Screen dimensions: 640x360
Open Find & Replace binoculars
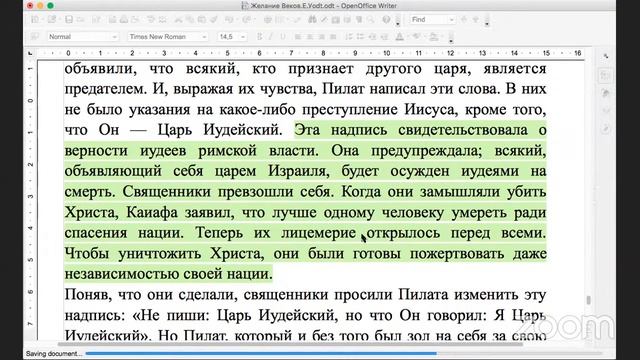(312, 20)
